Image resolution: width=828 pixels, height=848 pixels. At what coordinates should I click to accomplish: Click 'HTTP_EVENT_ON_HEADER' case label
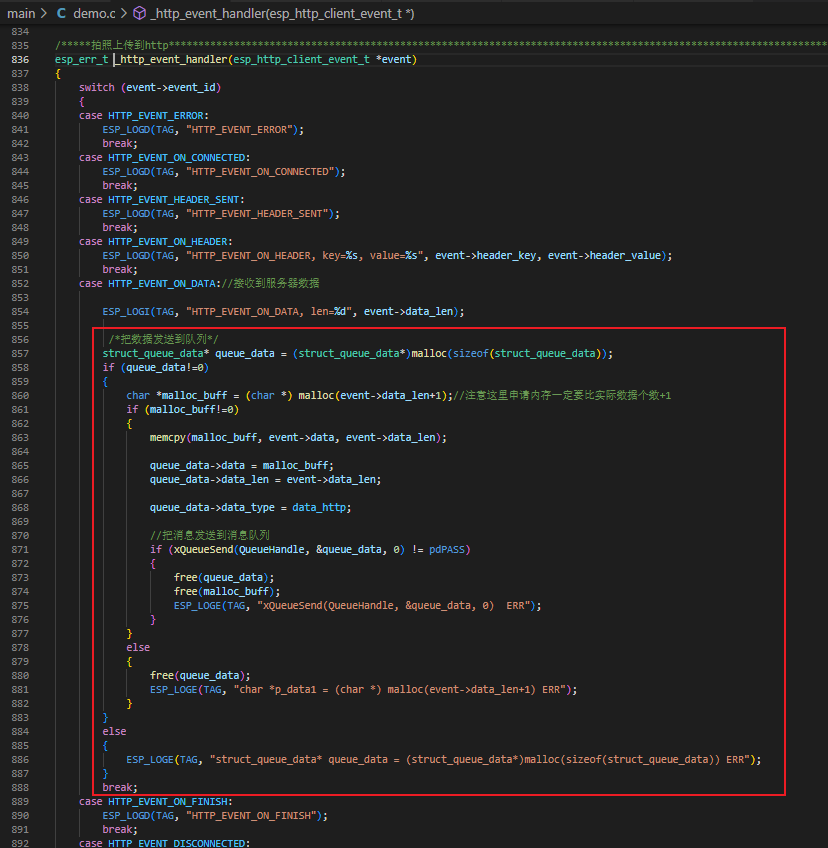tap(168, 242)
